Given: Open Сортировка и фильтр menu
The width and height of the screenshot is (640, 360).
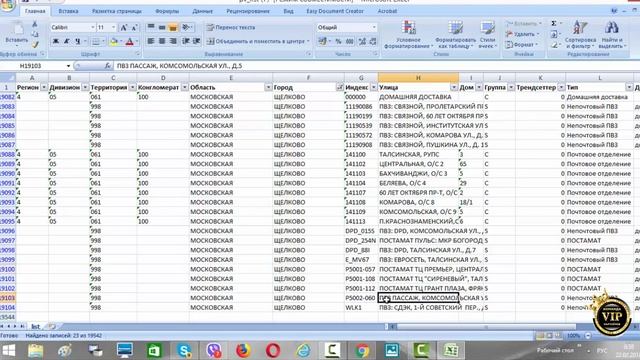Looking at the screenshot, I should (580, 35).
